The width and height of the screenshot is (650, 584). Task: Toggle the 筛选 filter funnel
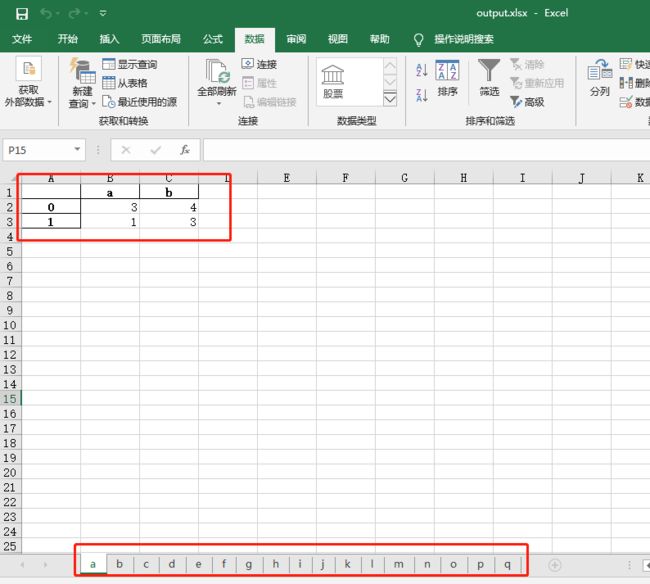[x=489, y=78]
